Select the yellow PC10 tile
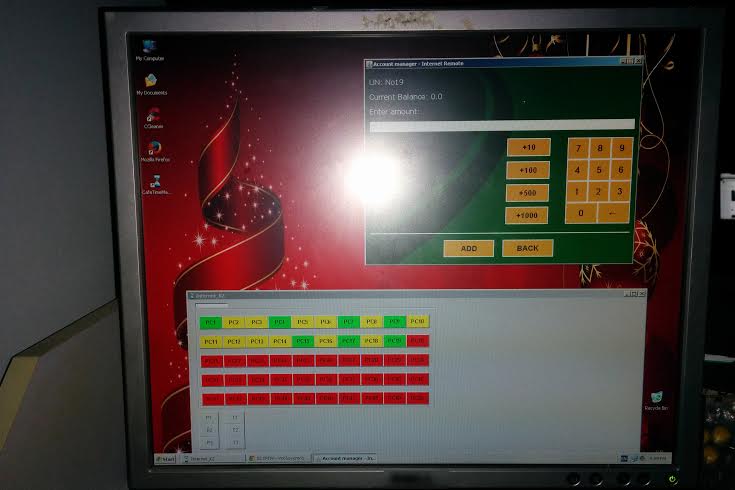735x490 pixels. (x=418, y=322)
